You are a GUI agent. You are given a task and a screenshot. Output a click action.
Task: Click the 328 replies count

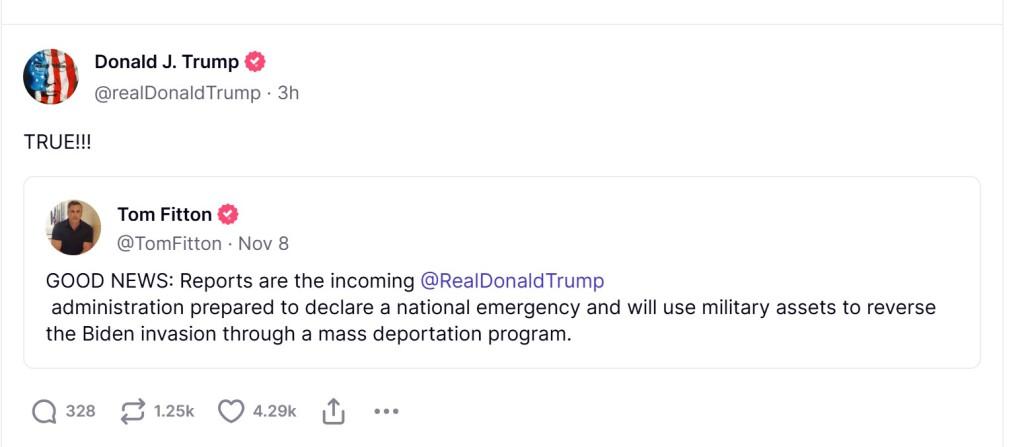[x=81, y=411]
